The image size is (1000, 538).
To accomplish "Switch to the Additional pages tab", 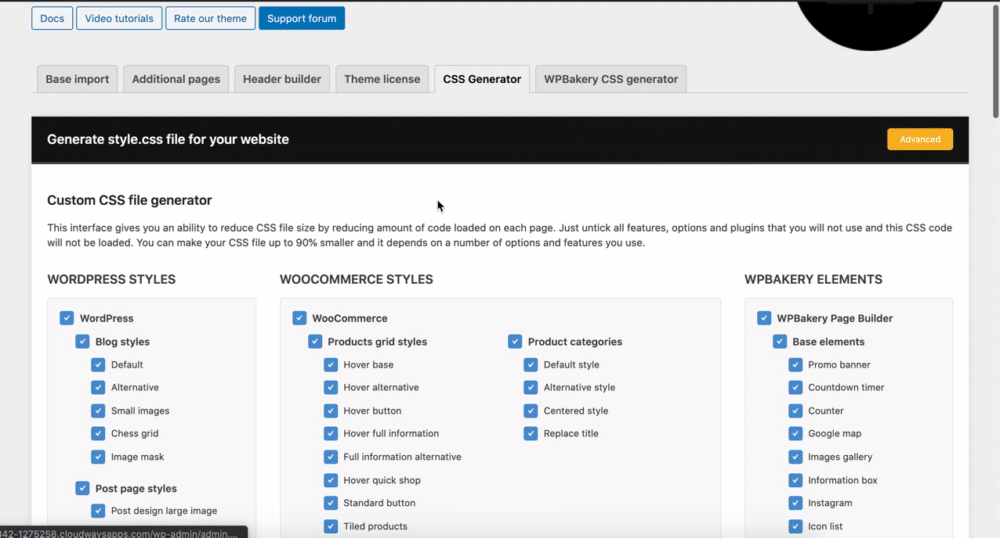I will tap(176, 79).
